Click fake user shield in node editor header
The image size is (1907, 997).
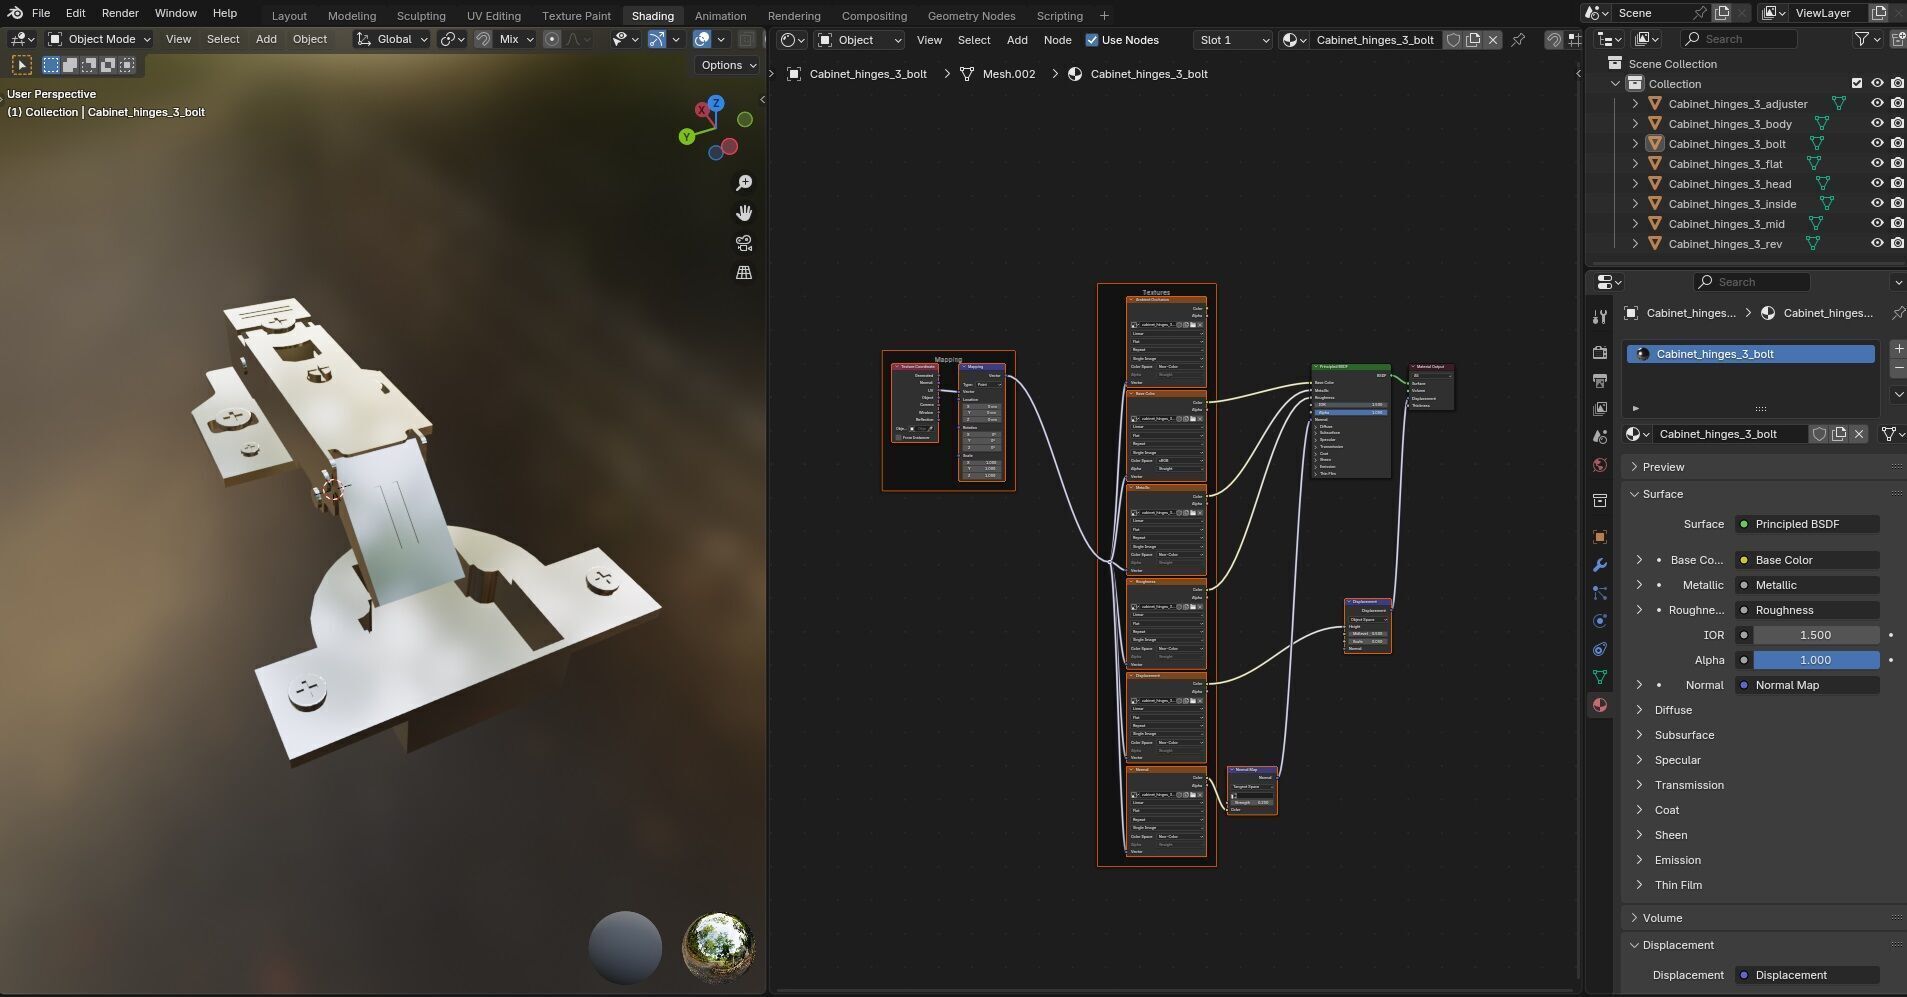1453,40
